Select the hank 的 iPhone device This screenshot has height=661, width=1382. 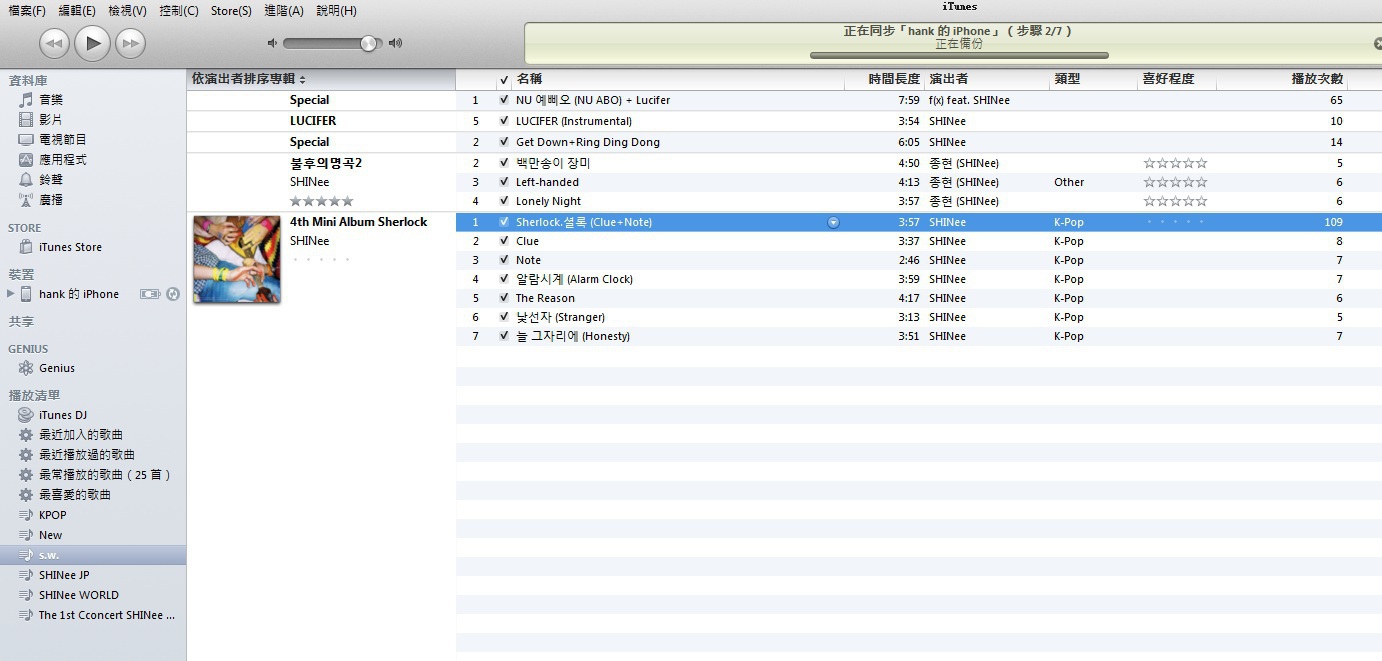click(x=79, y=294)
